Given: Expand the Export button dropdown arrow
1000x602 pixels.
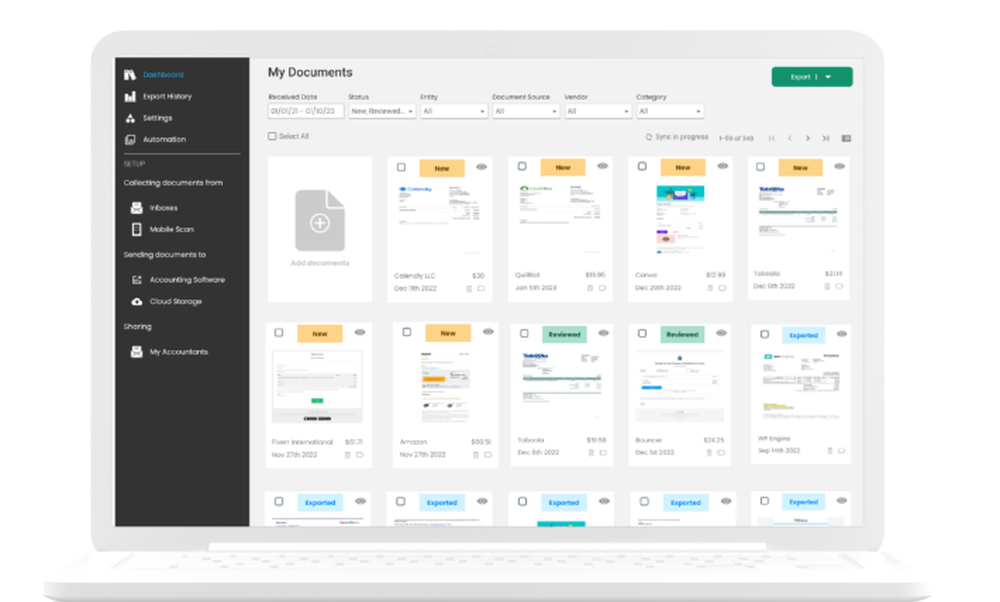Looking at the screenshot, I should point(828,77).
